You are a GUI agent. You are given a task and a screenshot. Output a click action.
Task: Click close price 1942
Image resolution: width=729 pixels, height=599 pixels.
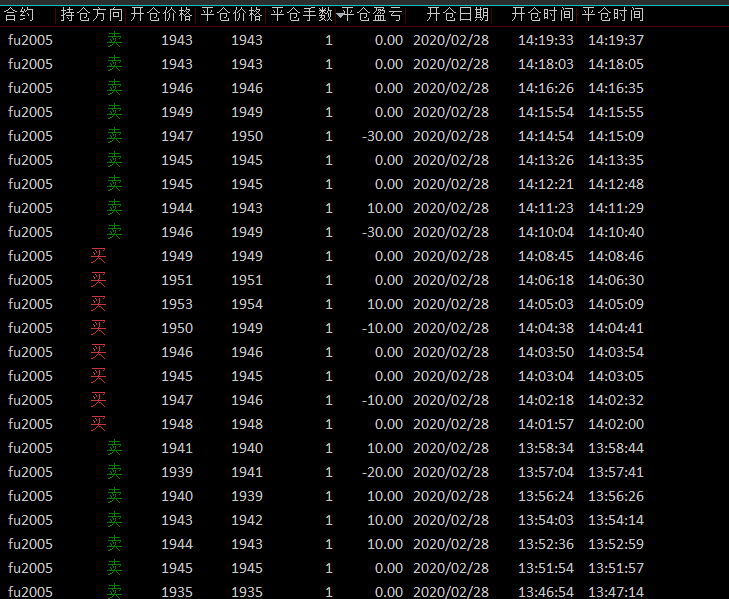tap(247, 520)
